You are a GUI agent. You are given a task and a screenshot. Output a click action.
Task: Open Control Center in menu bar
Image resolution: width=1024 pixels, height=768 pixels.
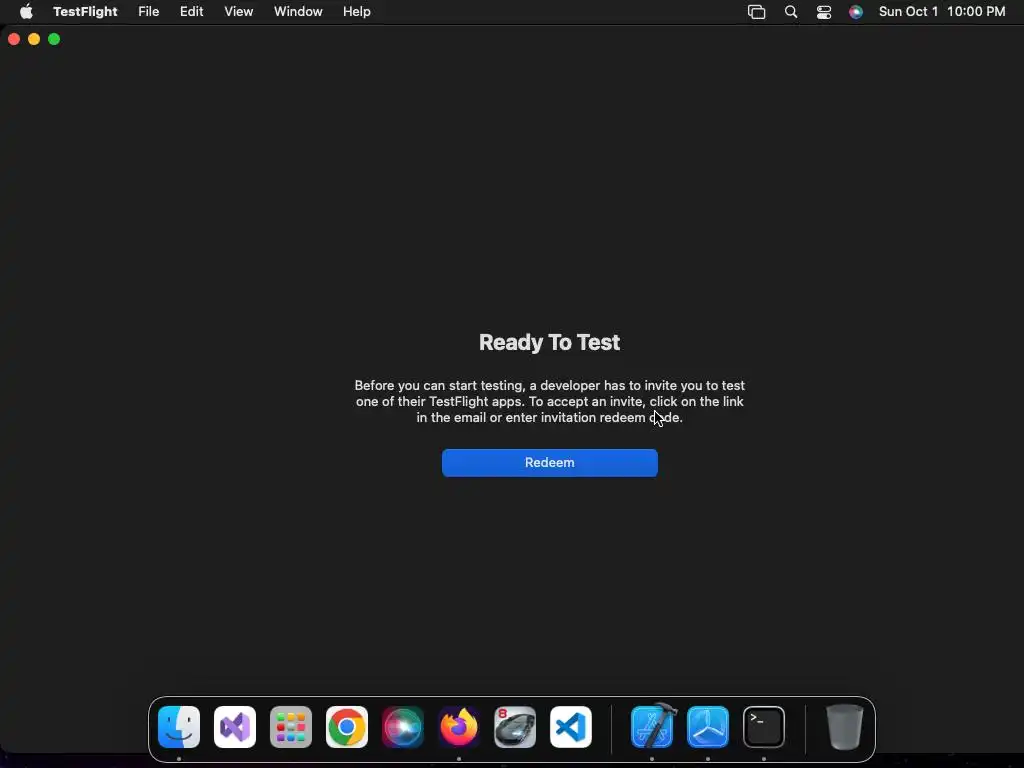(824, 12)
